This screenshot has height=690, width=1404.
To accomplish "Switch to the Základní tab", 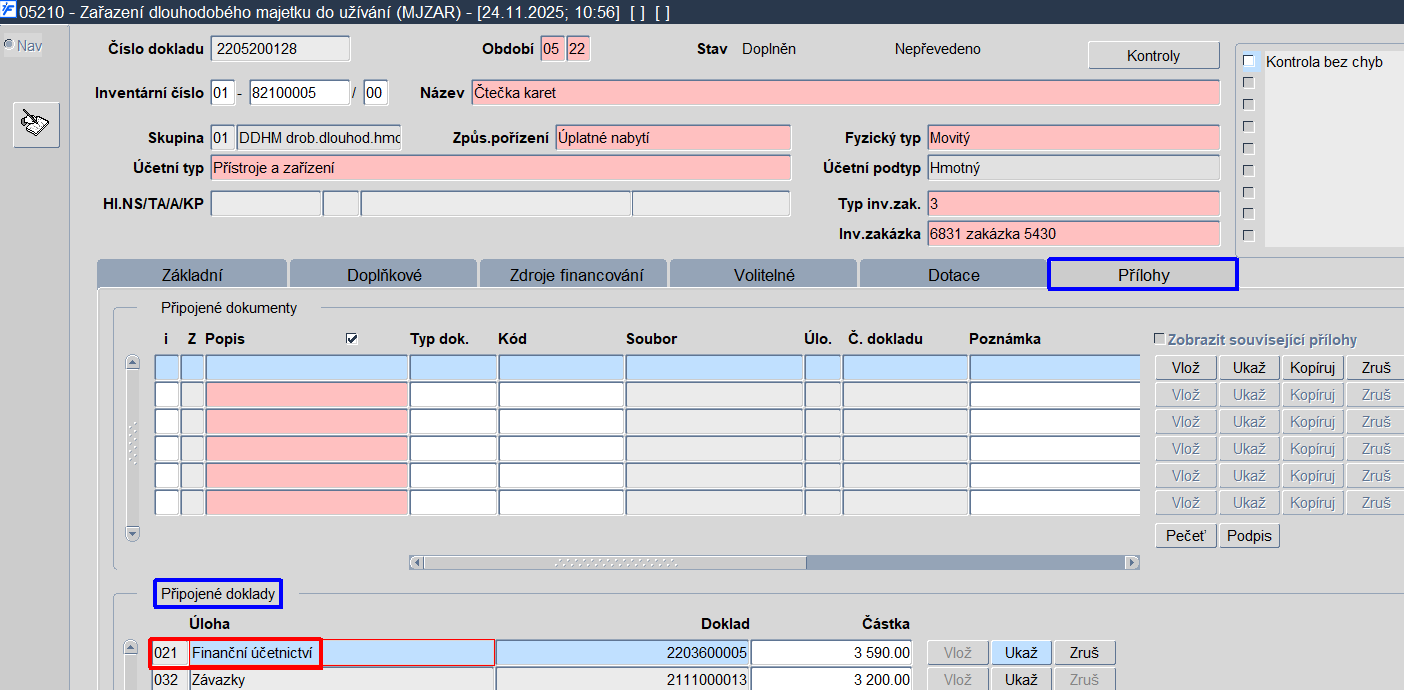I will [x=192, y=274].
